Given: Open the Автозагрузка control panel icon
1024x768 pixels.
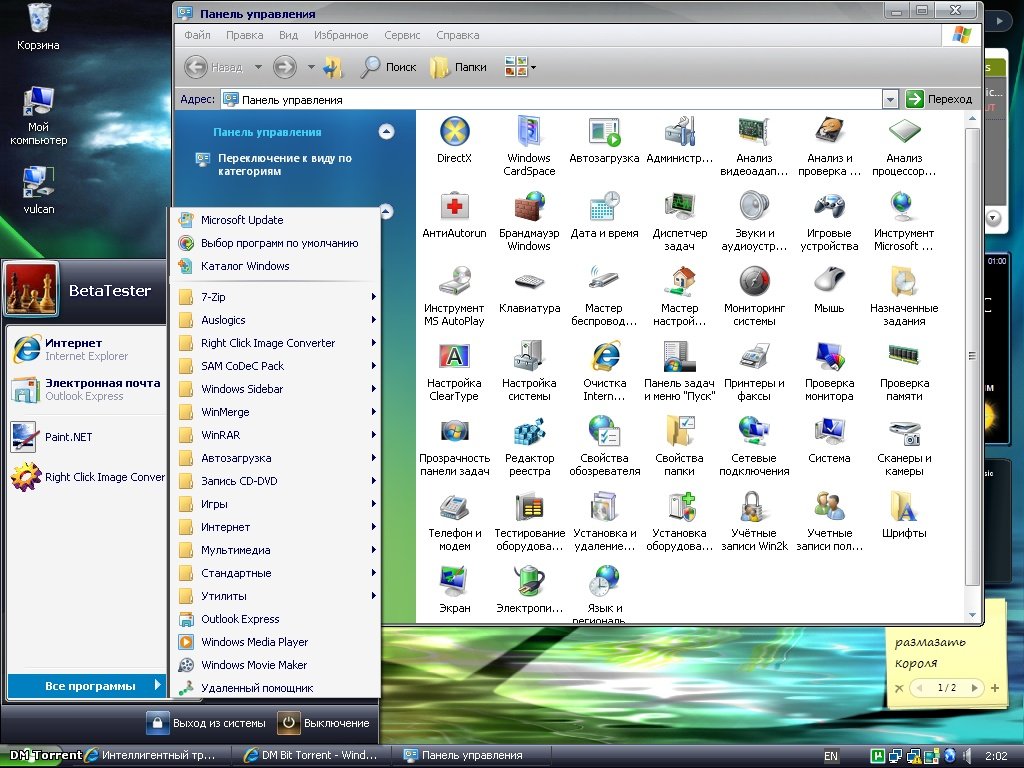Looking at the screenshot, I should pyautogui.click(x=604, y=139).
